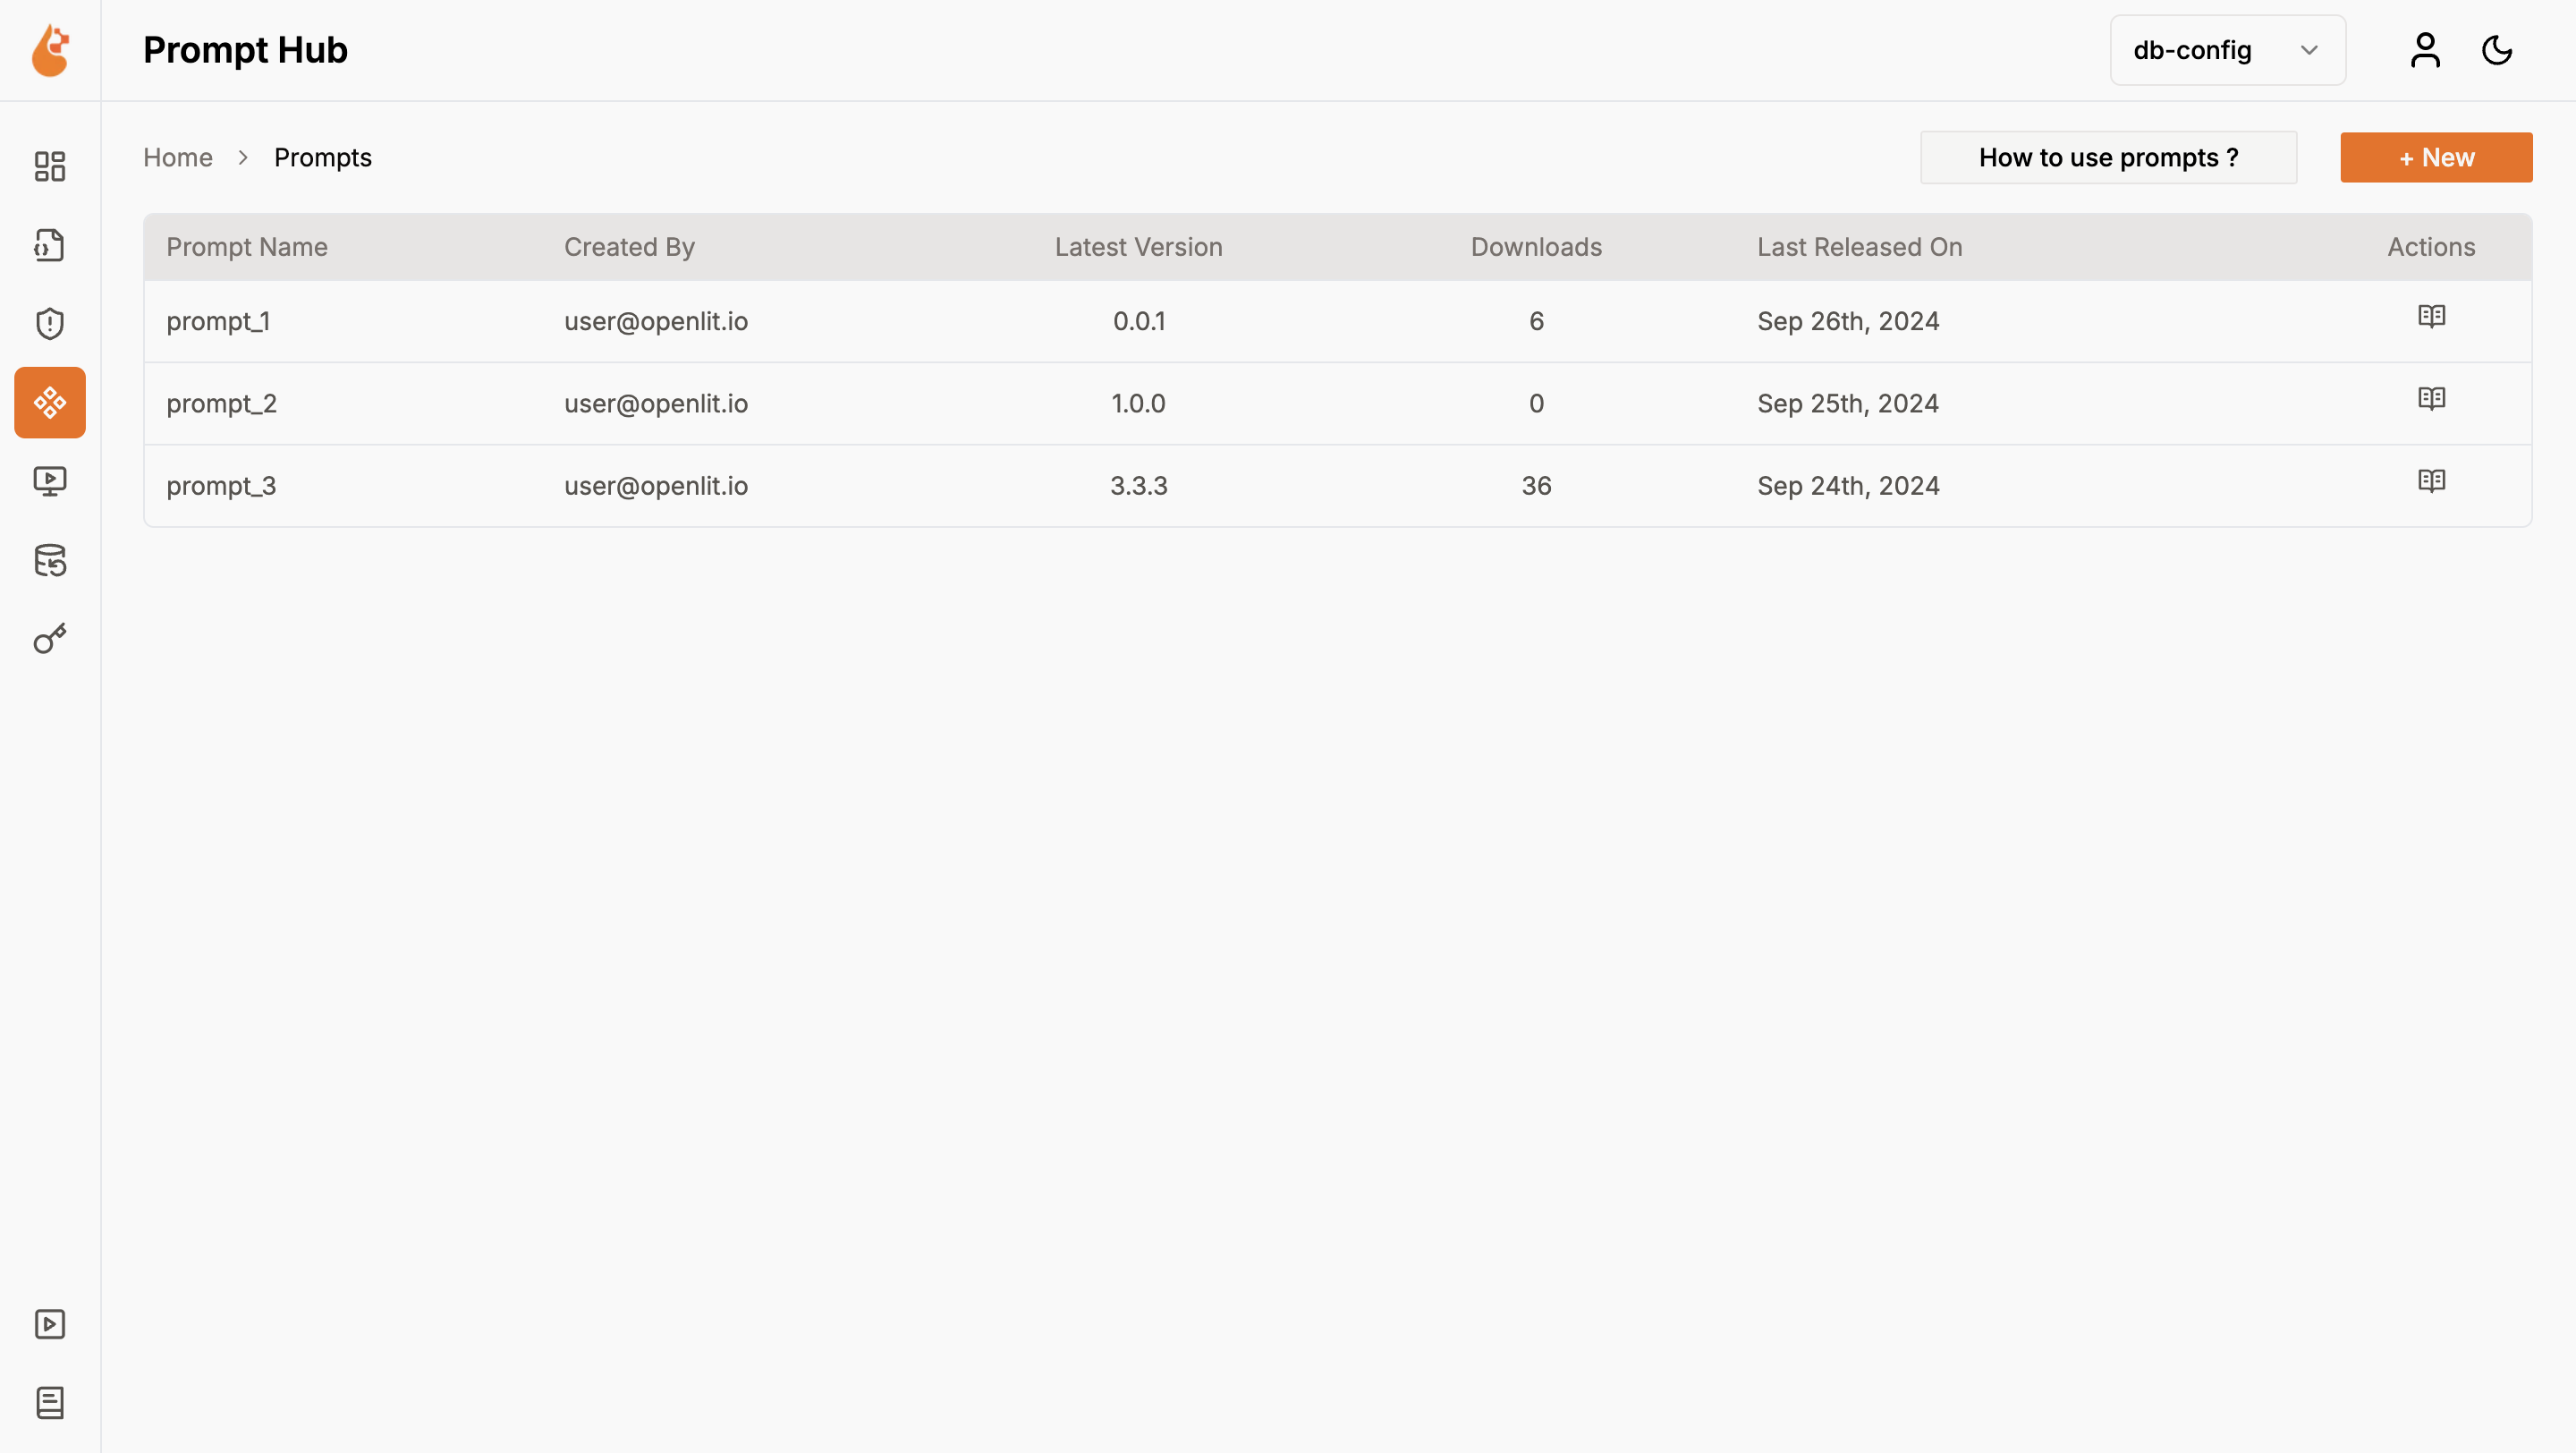Click prompt_2's downloads value 0
Image resolution: width=2576 pixels, height=1453 pixels.
coord(1536,403)
